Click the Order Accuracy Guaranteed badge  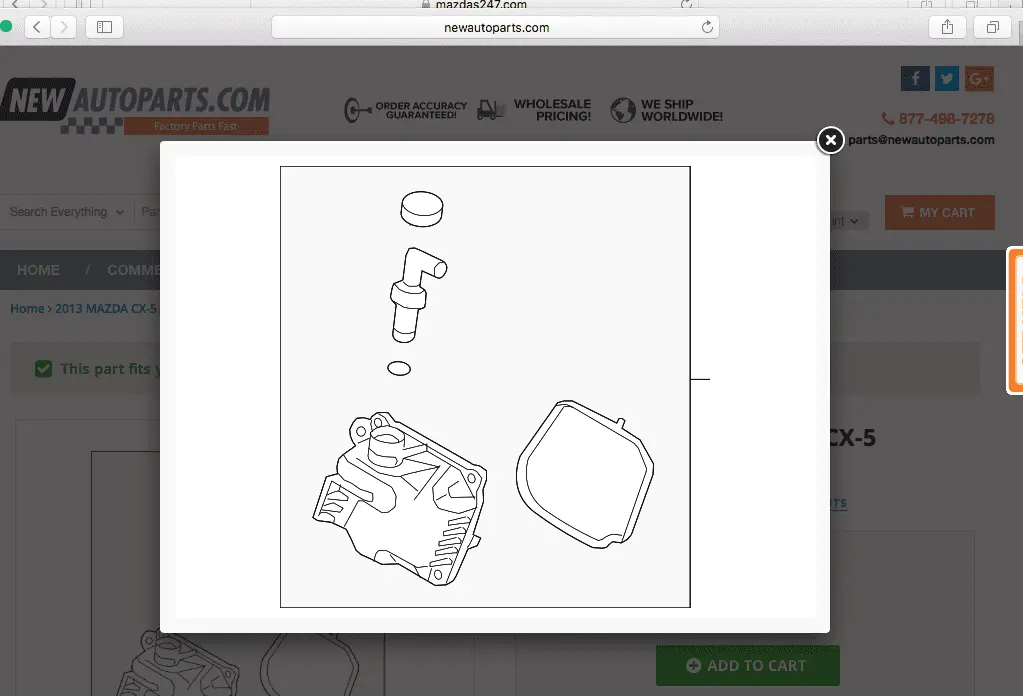[405, 110]
